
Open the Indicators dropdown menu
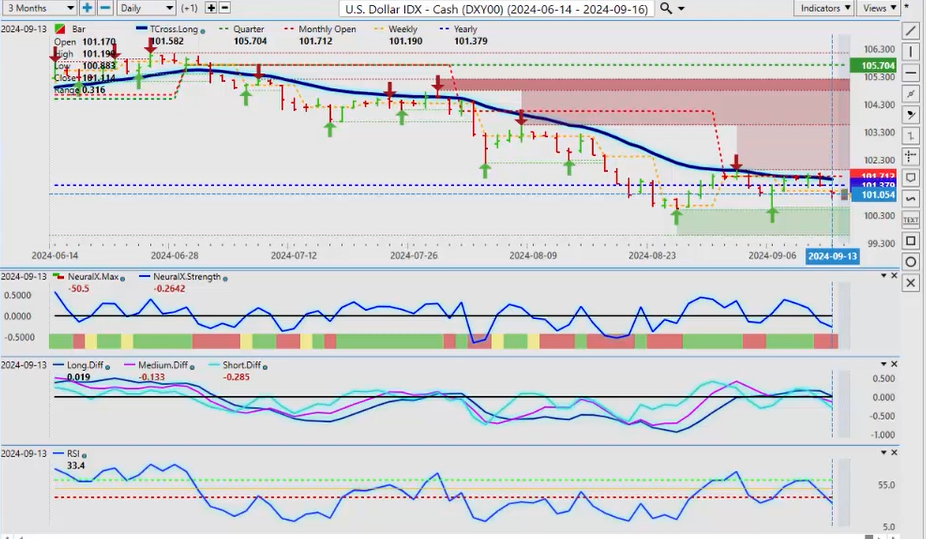824,8
